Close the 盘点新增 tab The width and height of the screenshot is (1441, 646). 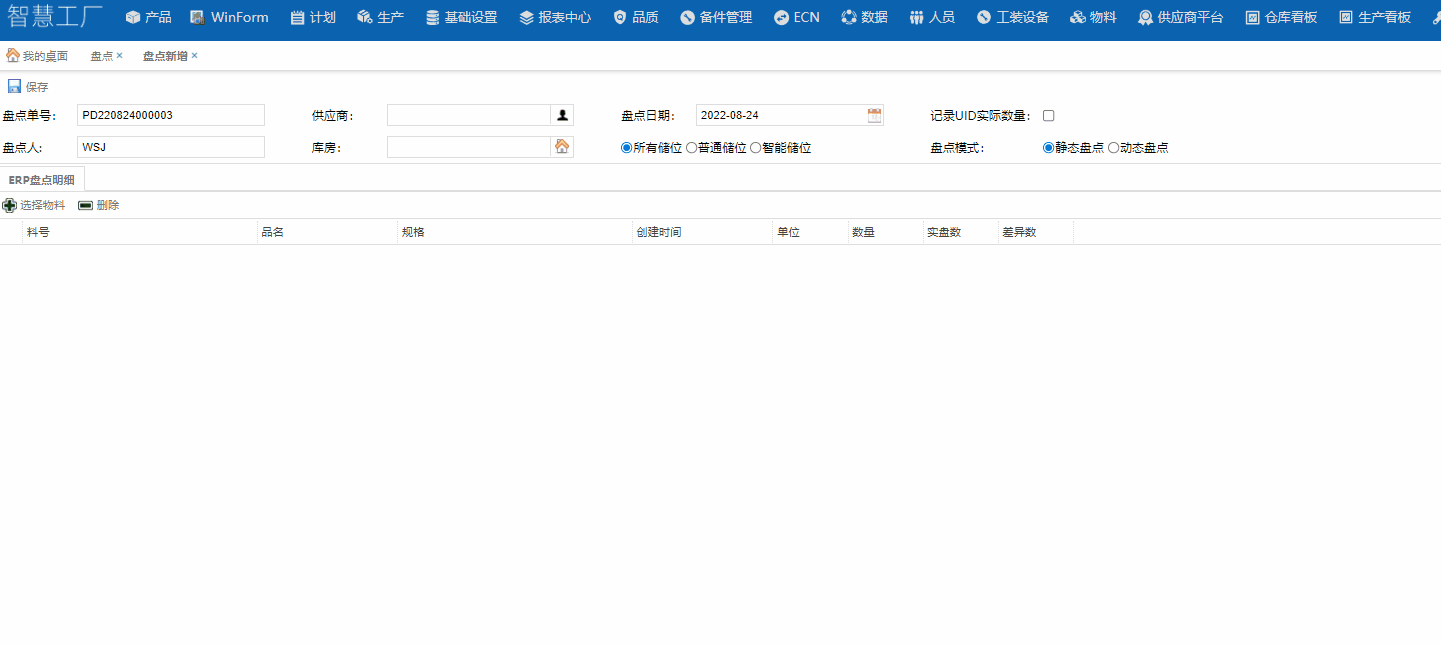click(x=195, y=56)
